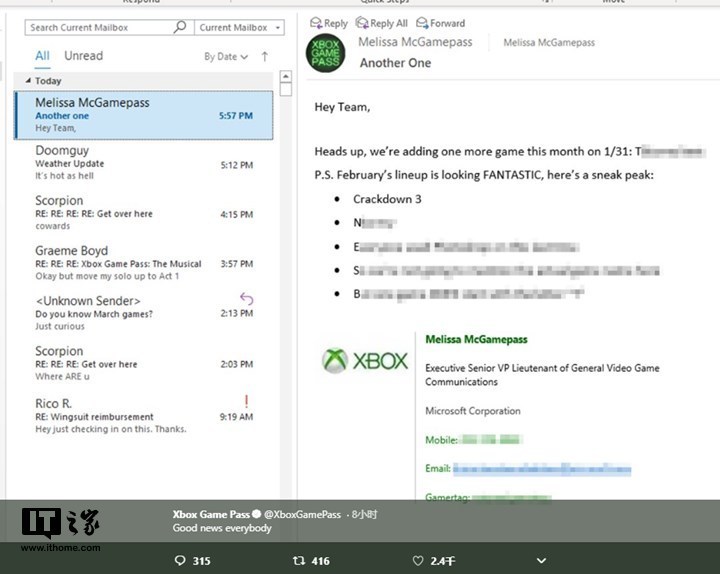Screen dimensions: 720x574
Task: Collapse the Today group
Action: click(x=28, y=81)
